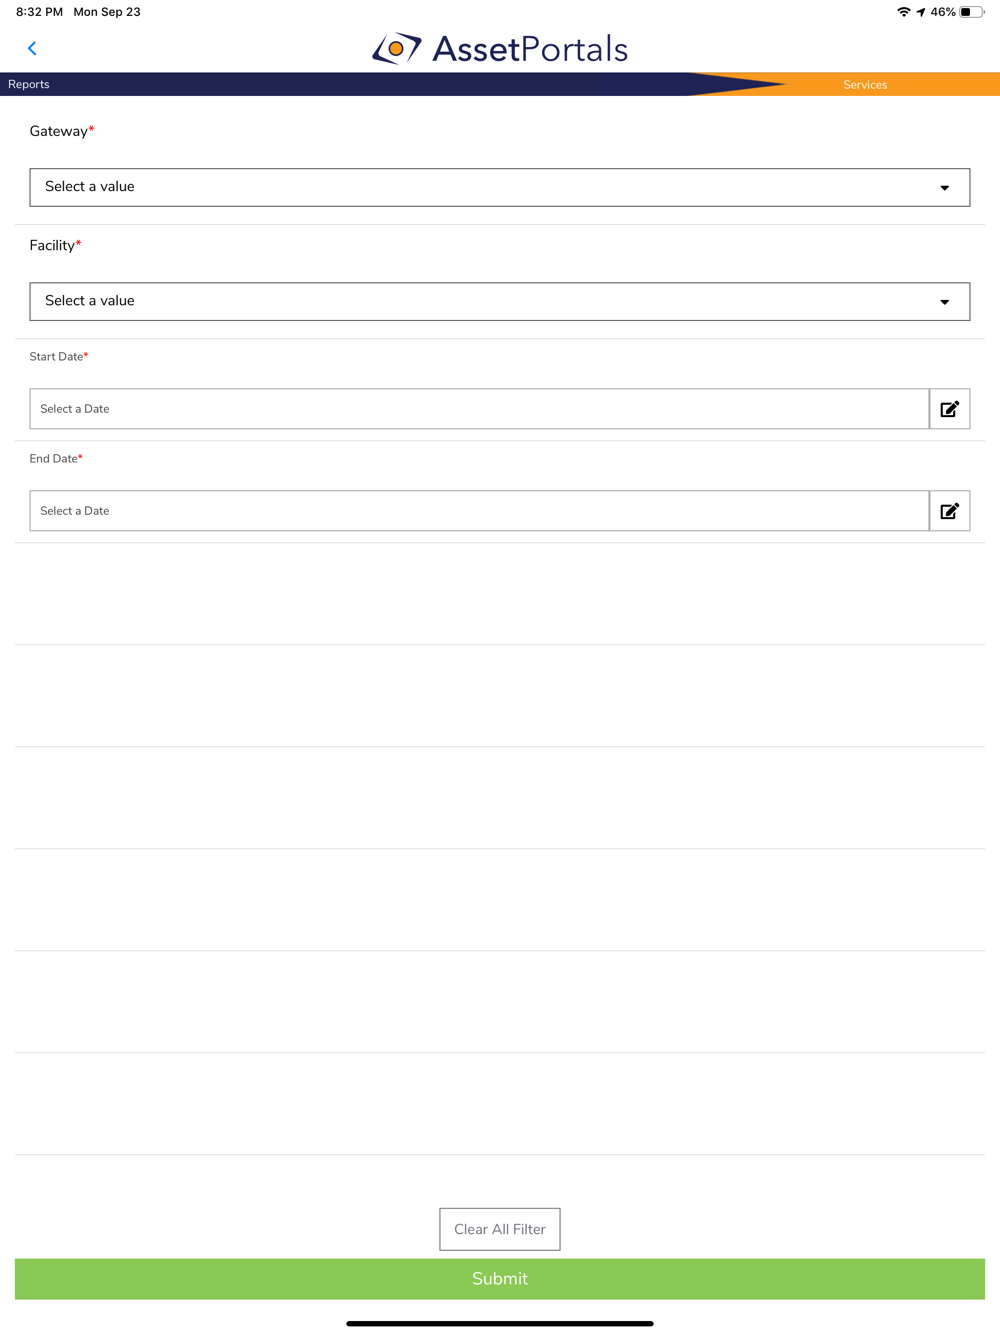1000x1334 pixels.
Task: Open the Start Date edit calendar icon
Action: pos(950,409)
